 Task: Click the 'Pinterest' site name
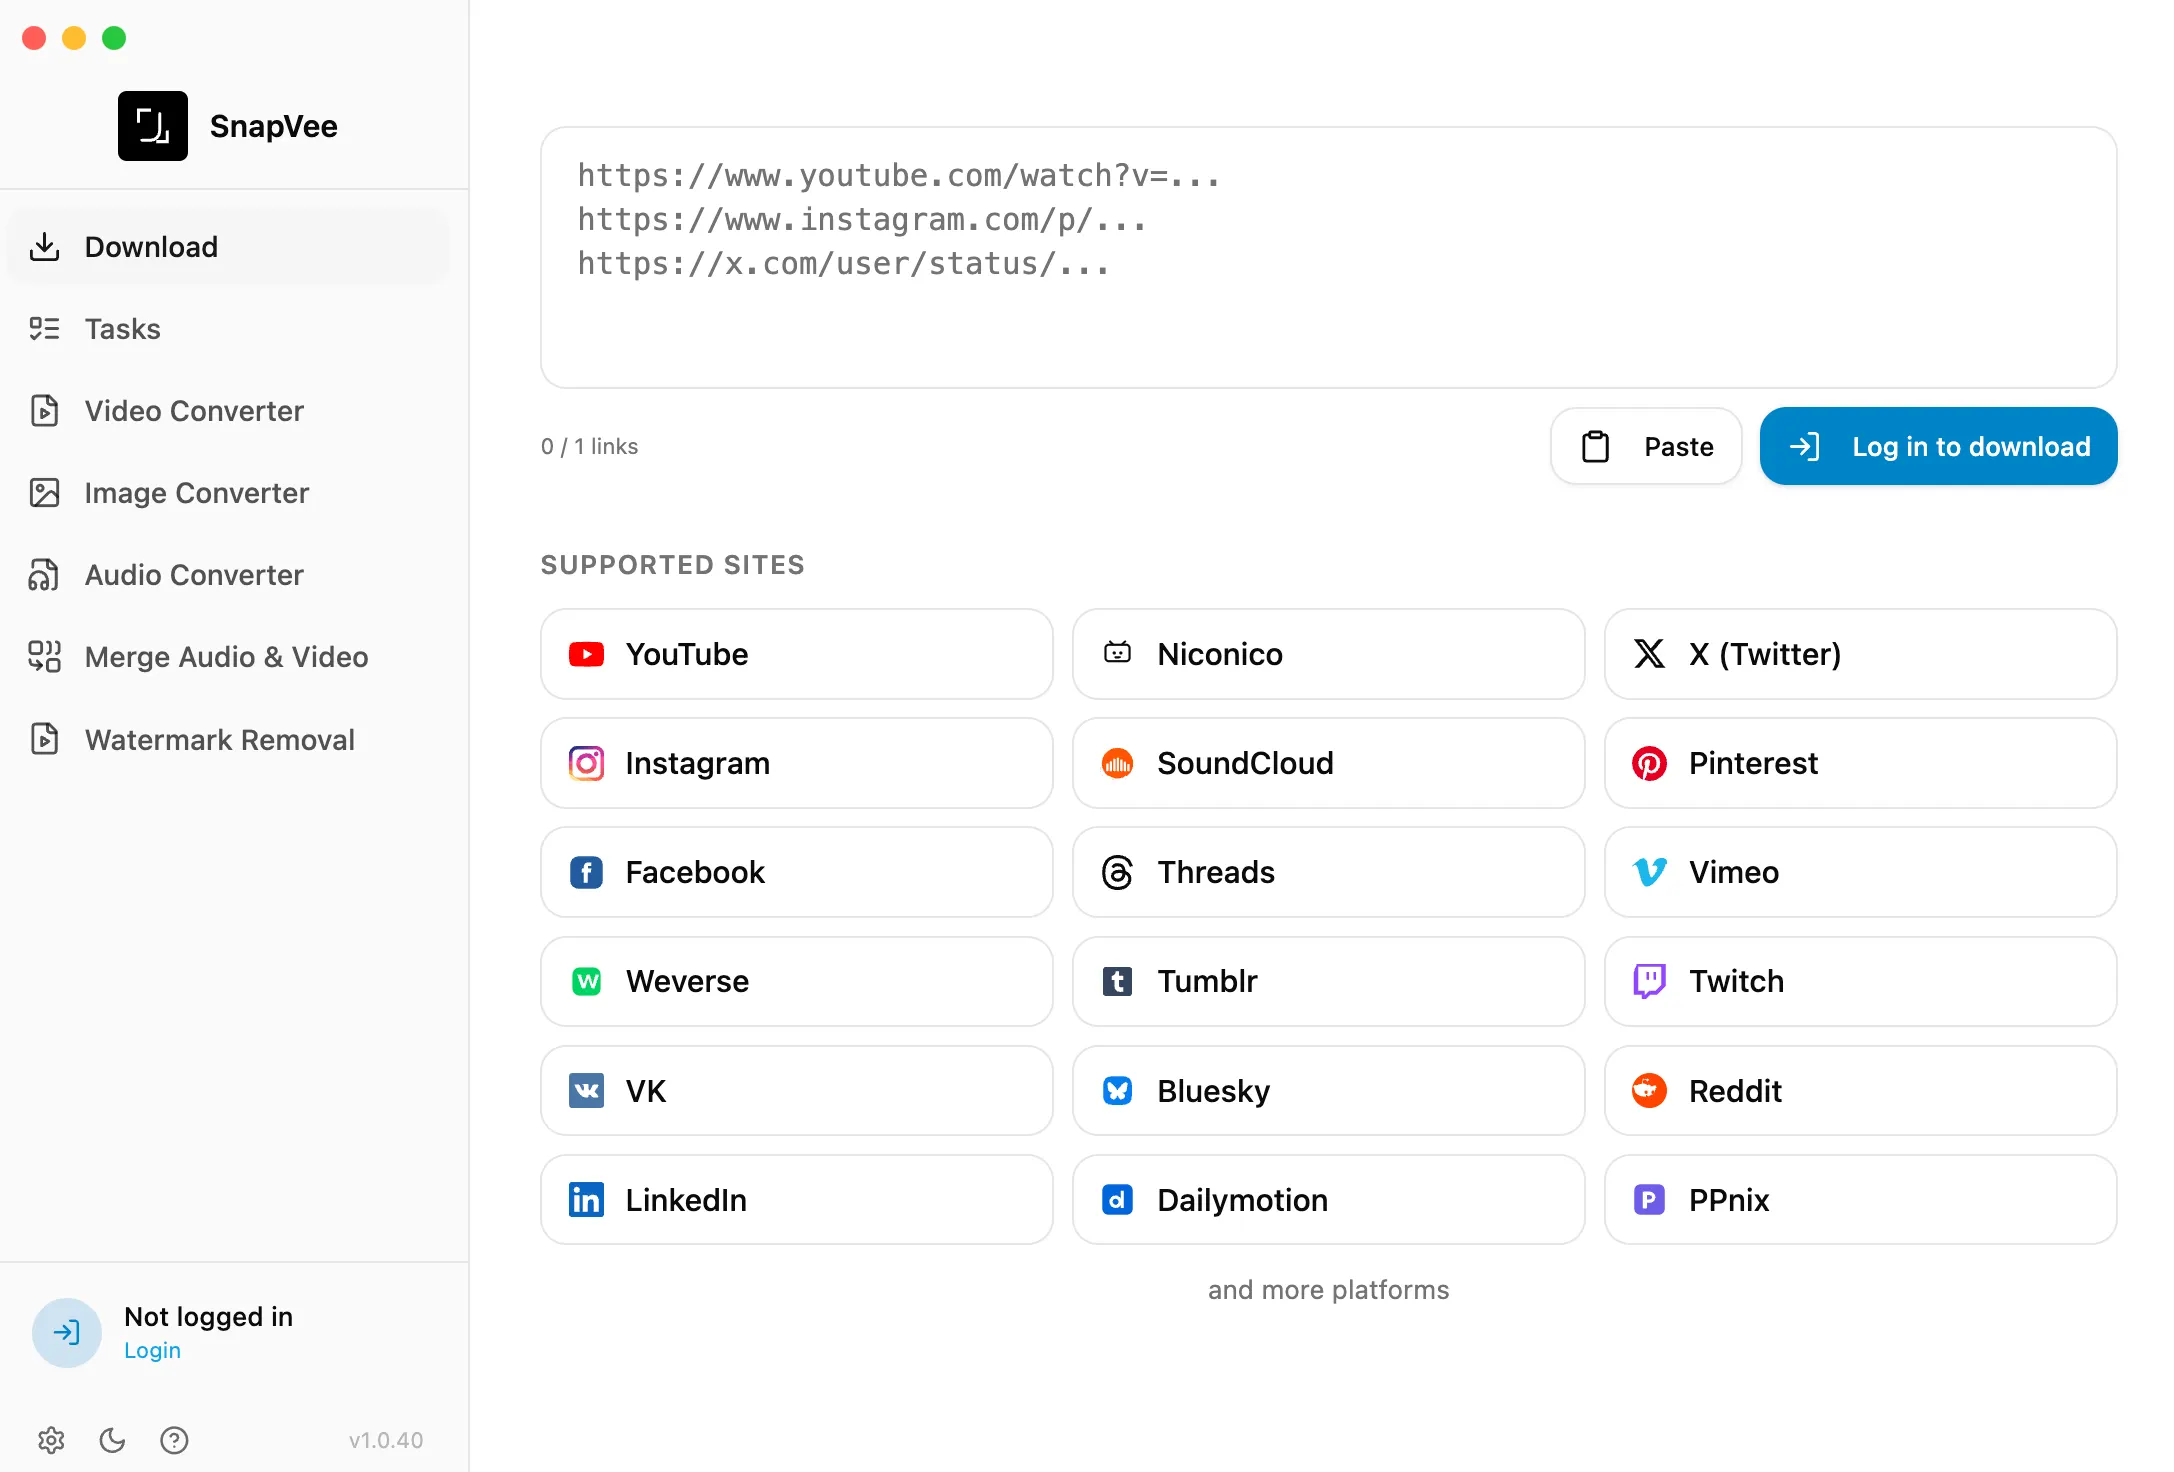(1753, 763)
